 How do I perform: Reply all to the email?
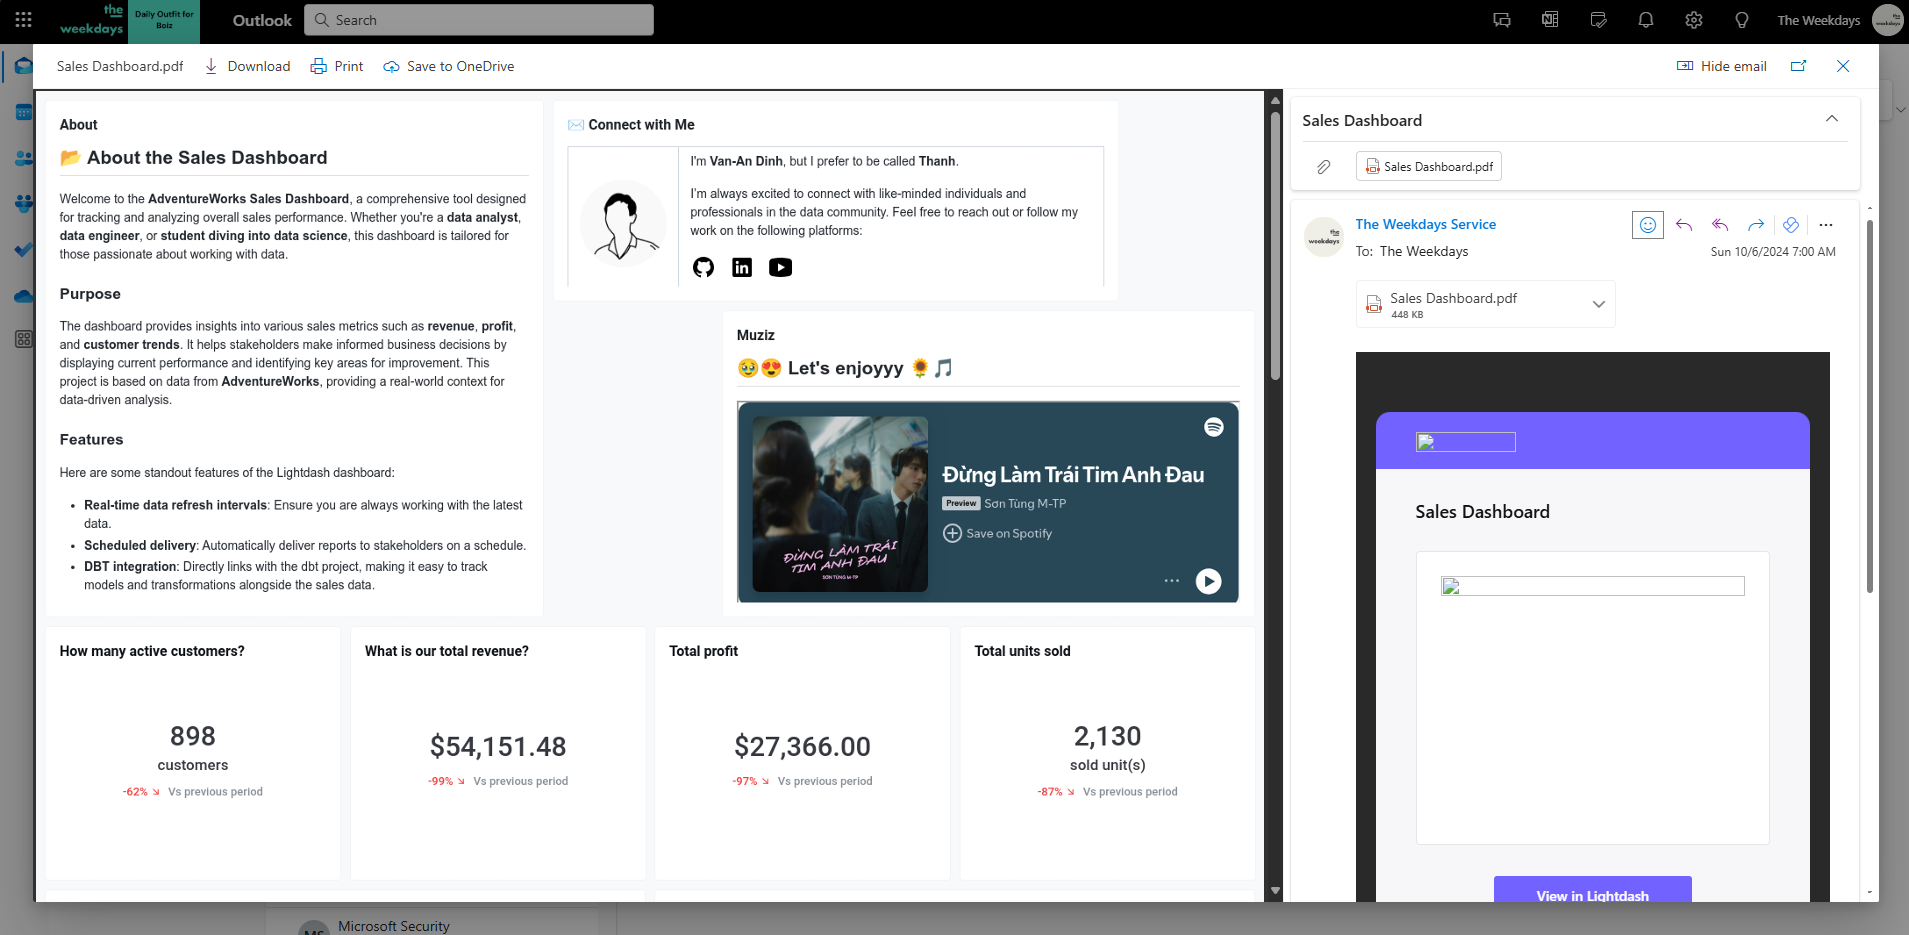[1720, 225]
